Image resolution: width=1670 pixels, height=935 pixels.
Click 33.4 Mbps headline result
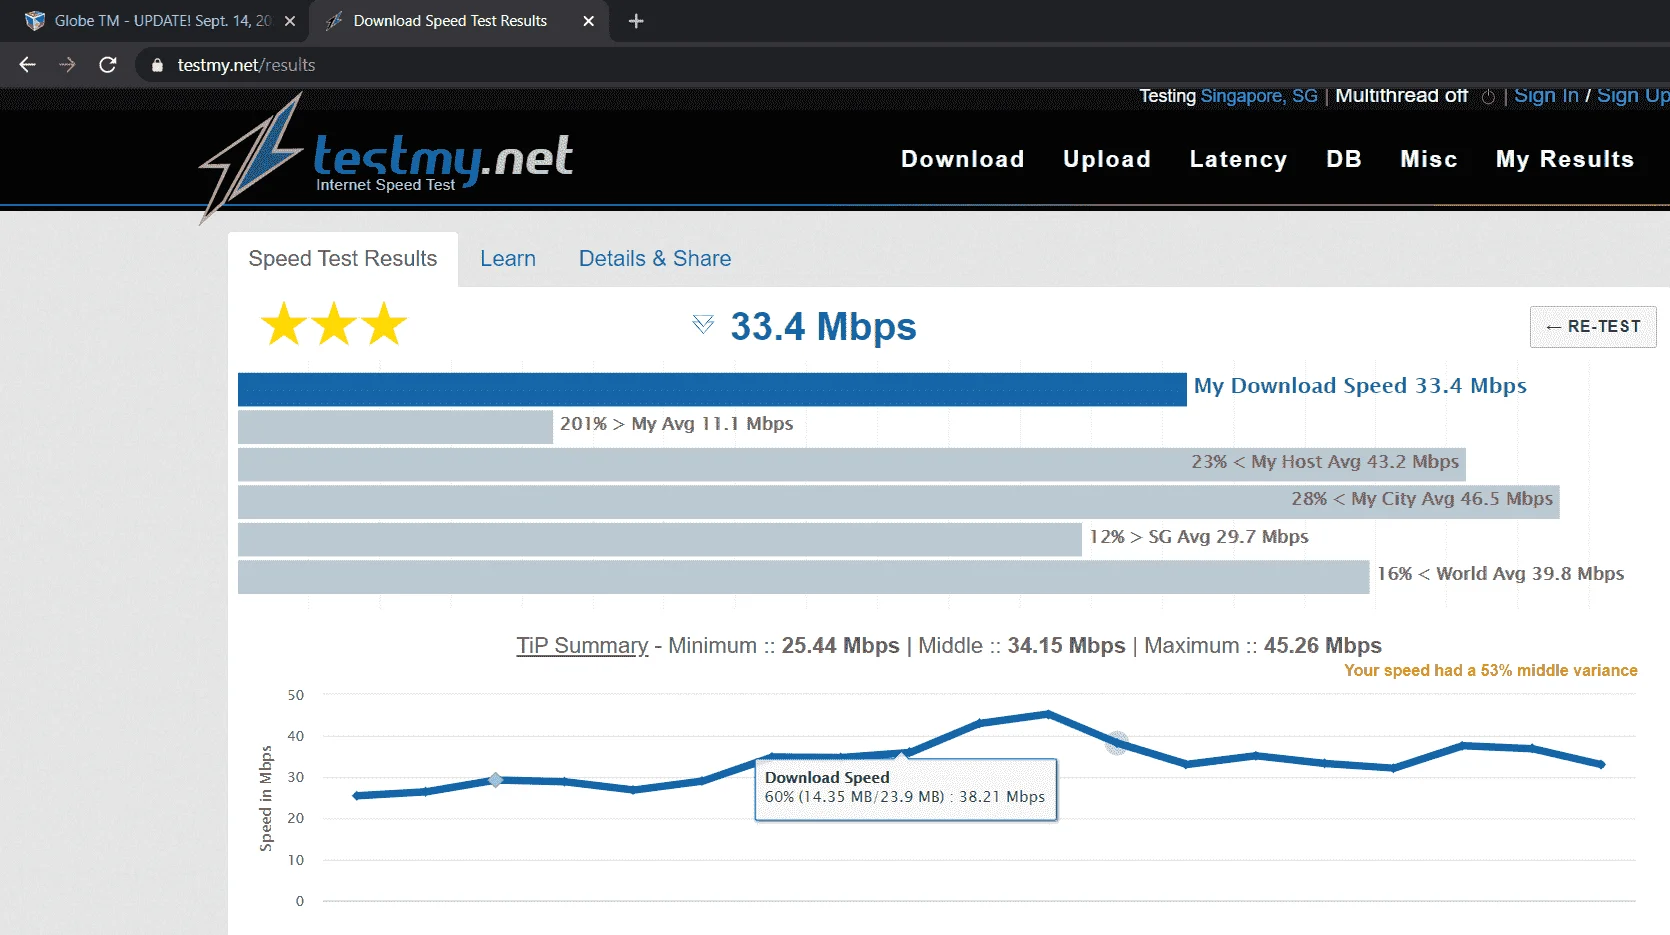[x=823, y=327]
